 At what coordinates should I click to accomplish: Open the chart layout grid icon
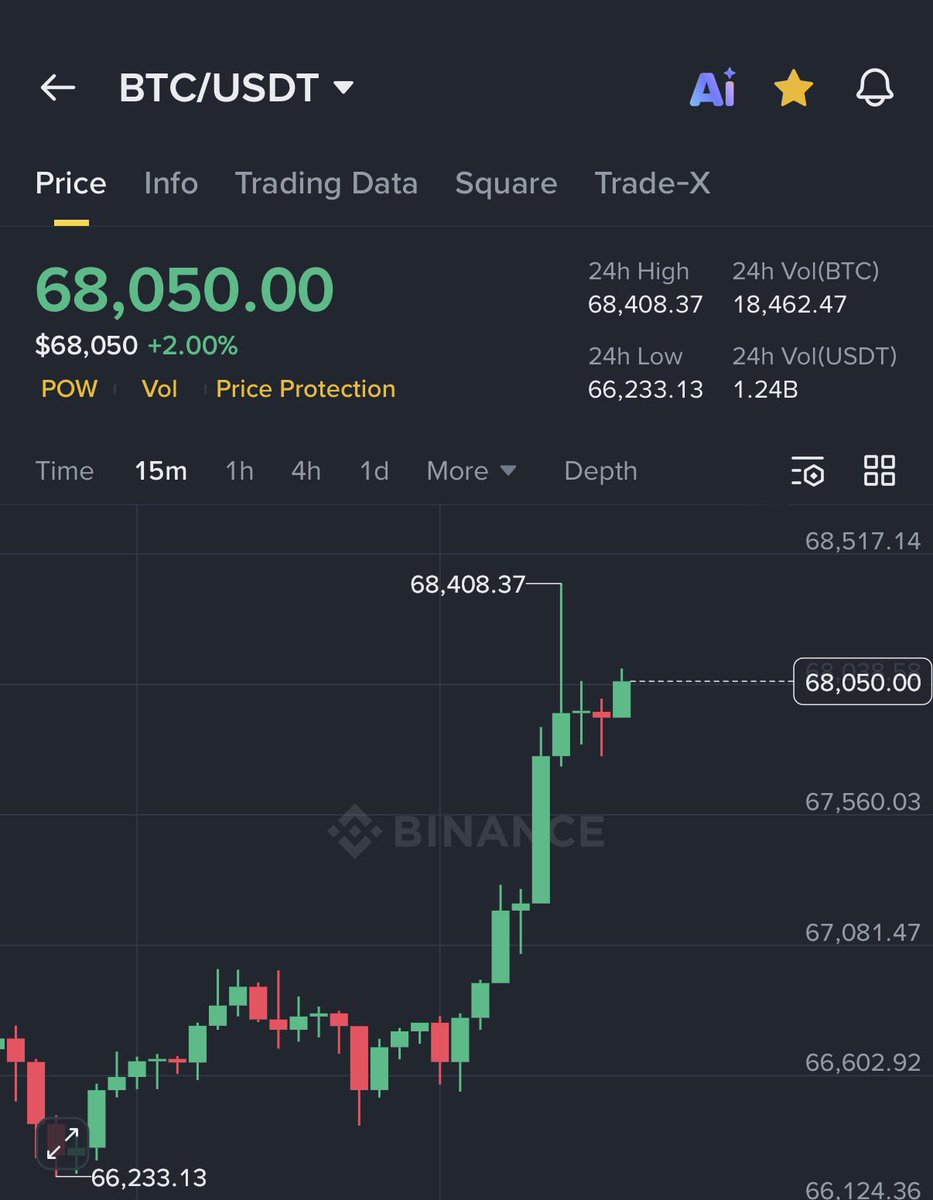[880, 470]
